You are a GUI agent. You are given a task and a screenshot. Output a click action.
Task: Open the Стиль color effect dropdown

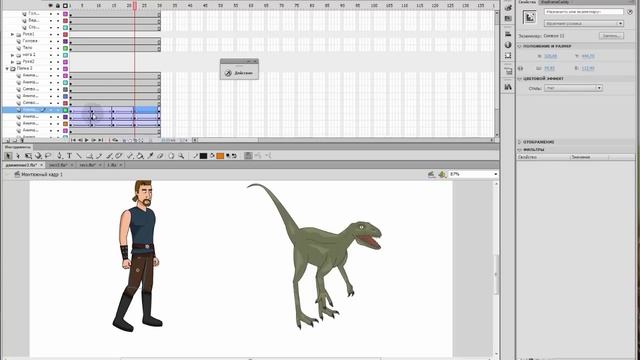573,88
